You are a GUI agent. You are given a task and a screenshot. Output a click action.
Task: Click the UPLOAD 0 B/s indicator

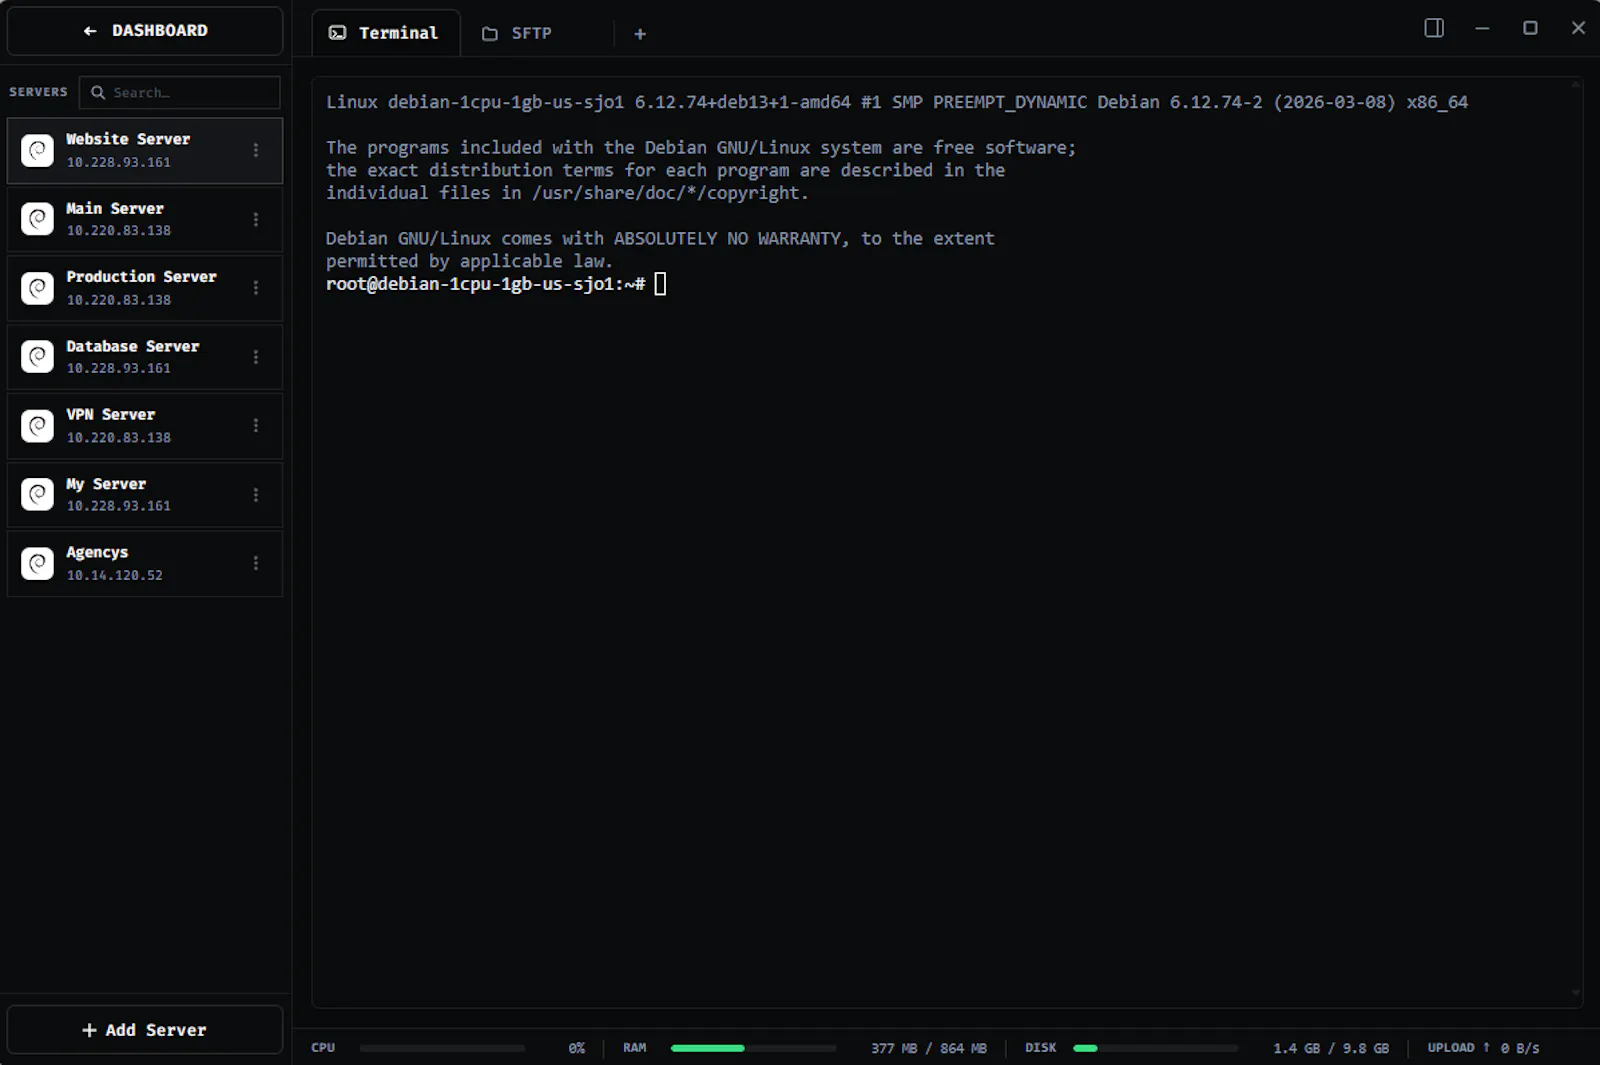(x=1483, y=1048)
